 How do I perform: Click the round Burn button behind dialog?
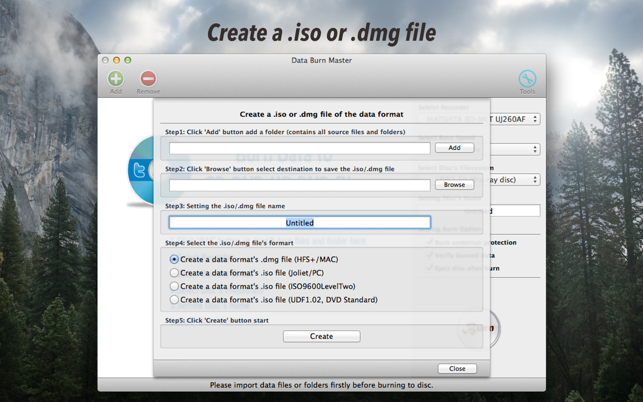coord(480,328)
